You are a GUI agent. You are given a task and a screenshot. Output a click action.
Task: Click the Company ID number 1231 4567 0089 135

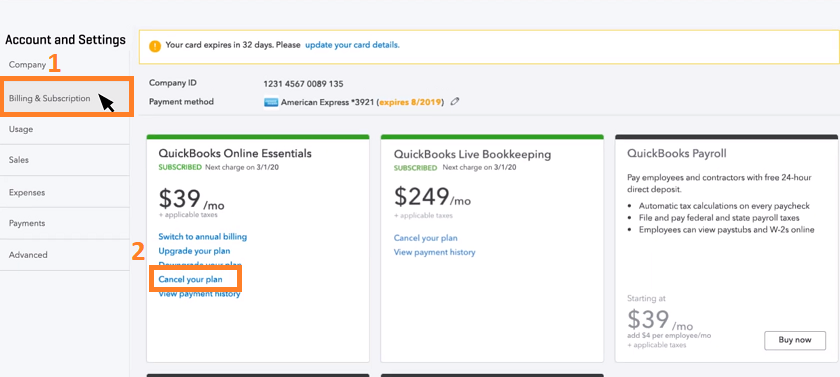(303, 84)
